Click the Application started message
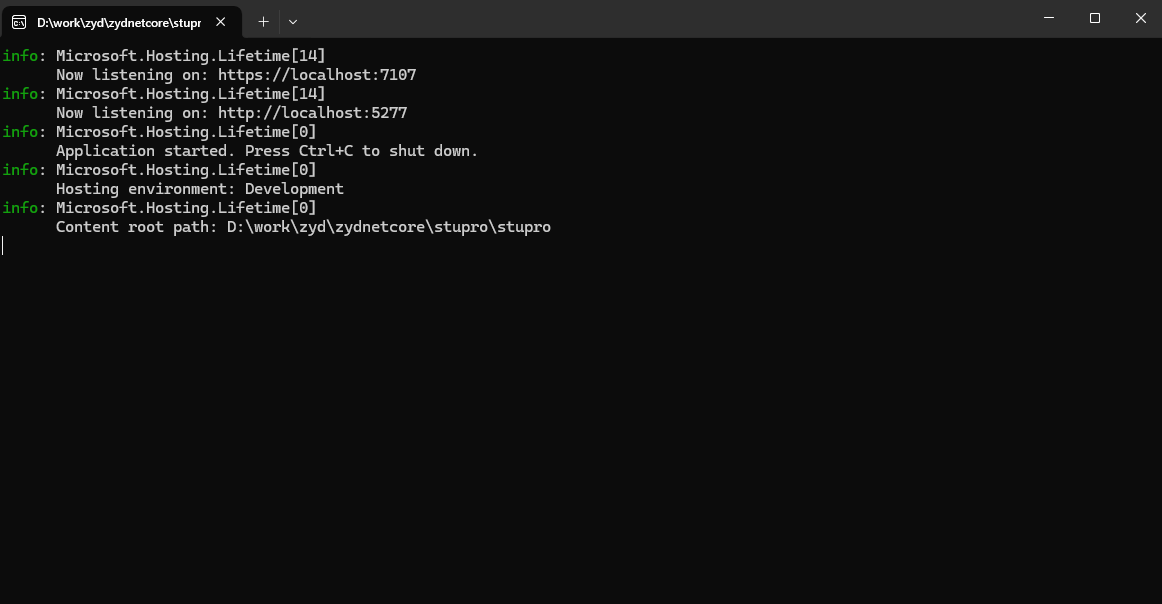The height and width of the screenshot is (604, 1162). coord(264,150)
